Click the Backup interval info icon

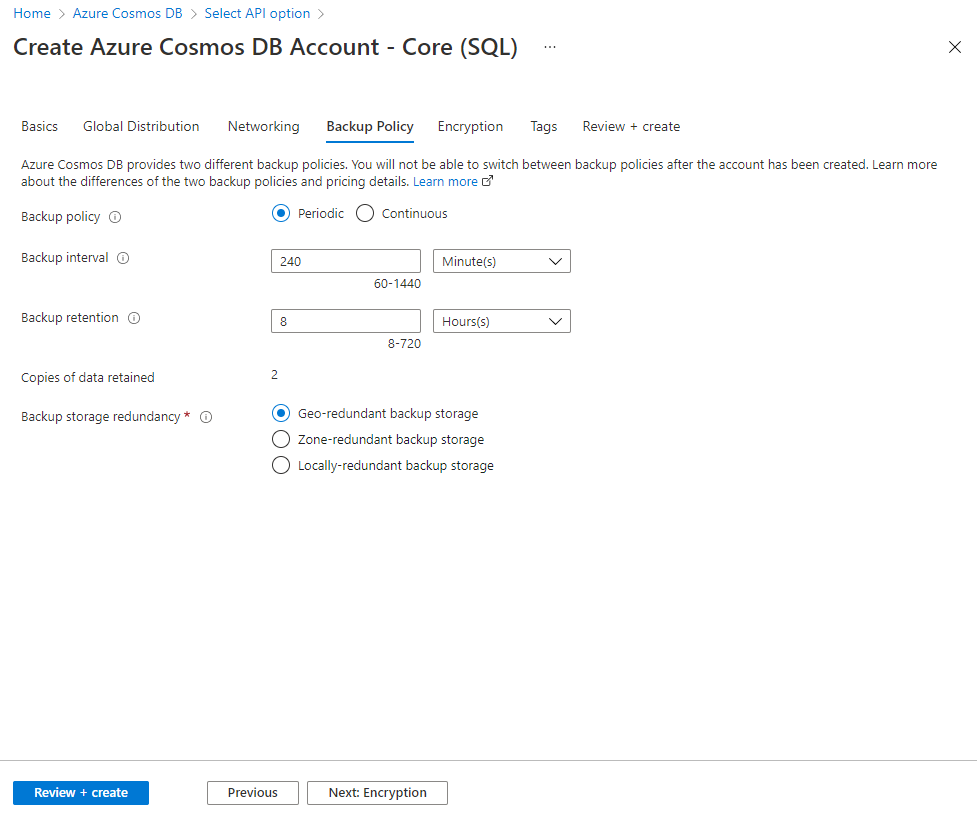point(123,258)
